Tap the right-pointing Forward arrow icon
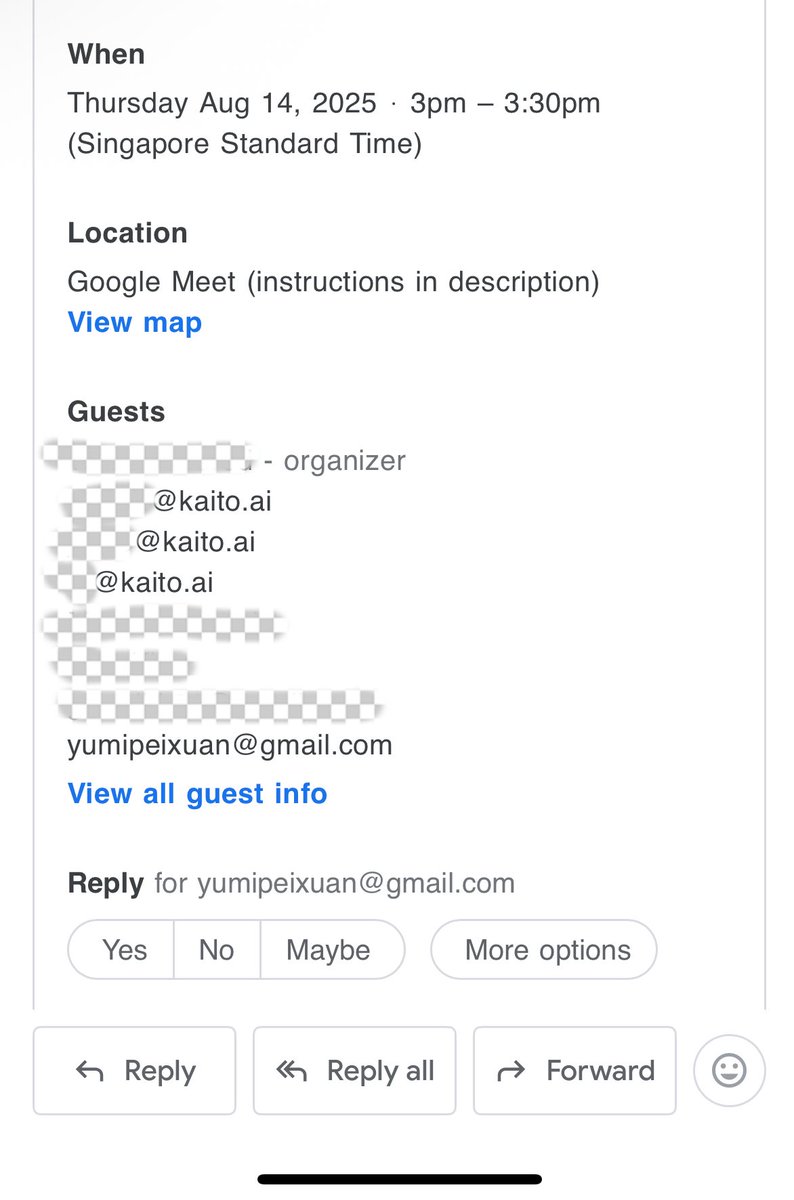The width and height of the screenshot is (794, 1200). tap(511, 1071)
